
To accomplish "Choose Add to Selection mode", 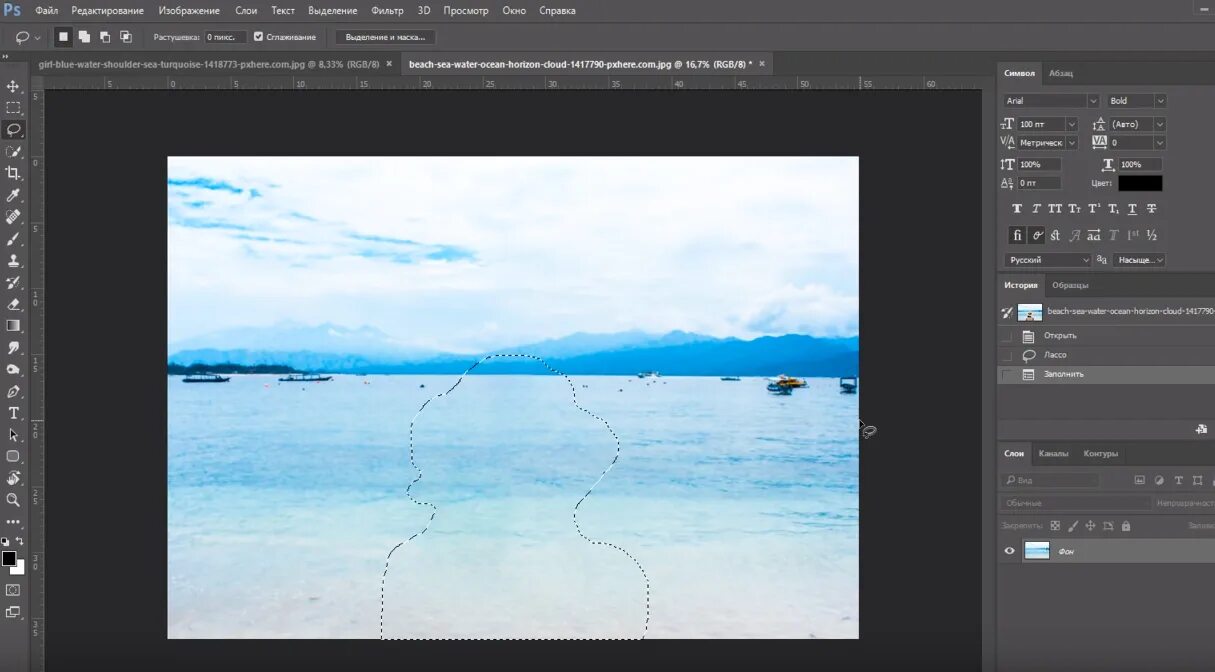I will [84, 37].
